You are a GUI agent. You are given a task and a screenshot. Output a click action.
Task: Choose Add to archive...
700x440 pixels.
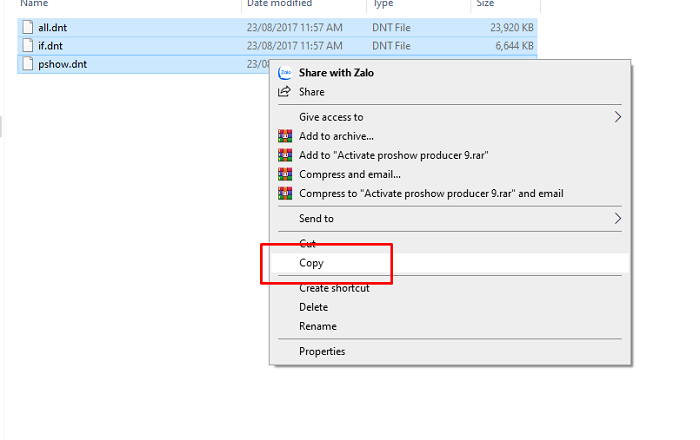click(450, 136)
